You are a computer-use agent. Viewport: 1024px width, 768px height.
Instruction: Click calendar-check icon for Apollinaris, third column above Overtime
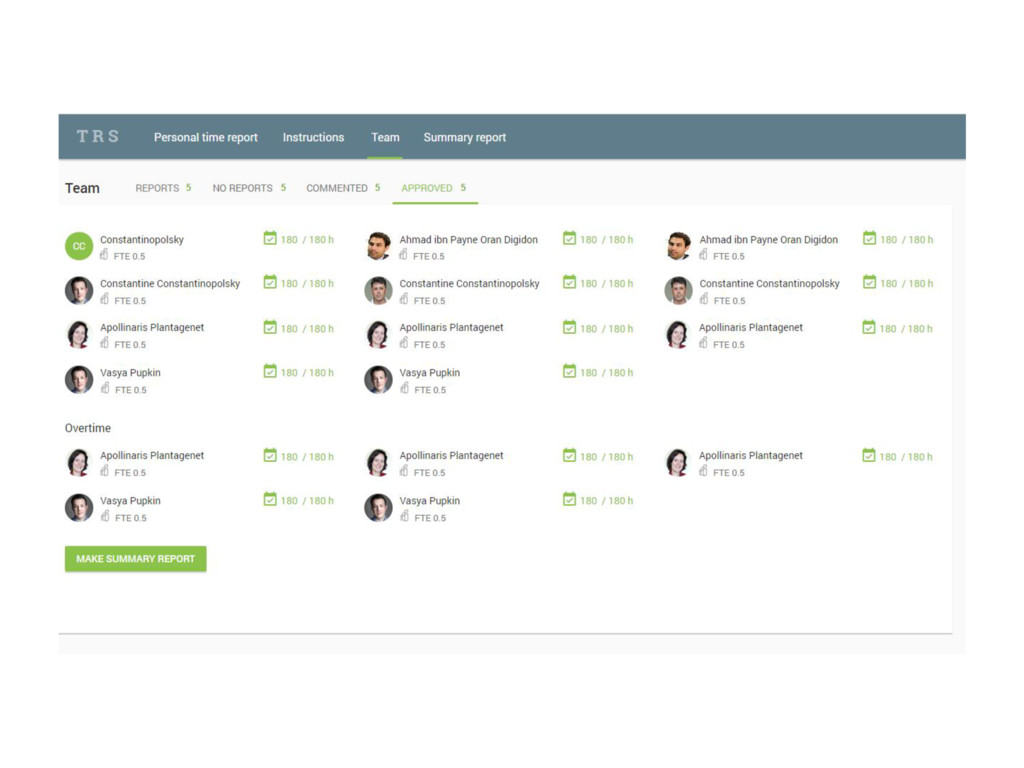(869, 327)
